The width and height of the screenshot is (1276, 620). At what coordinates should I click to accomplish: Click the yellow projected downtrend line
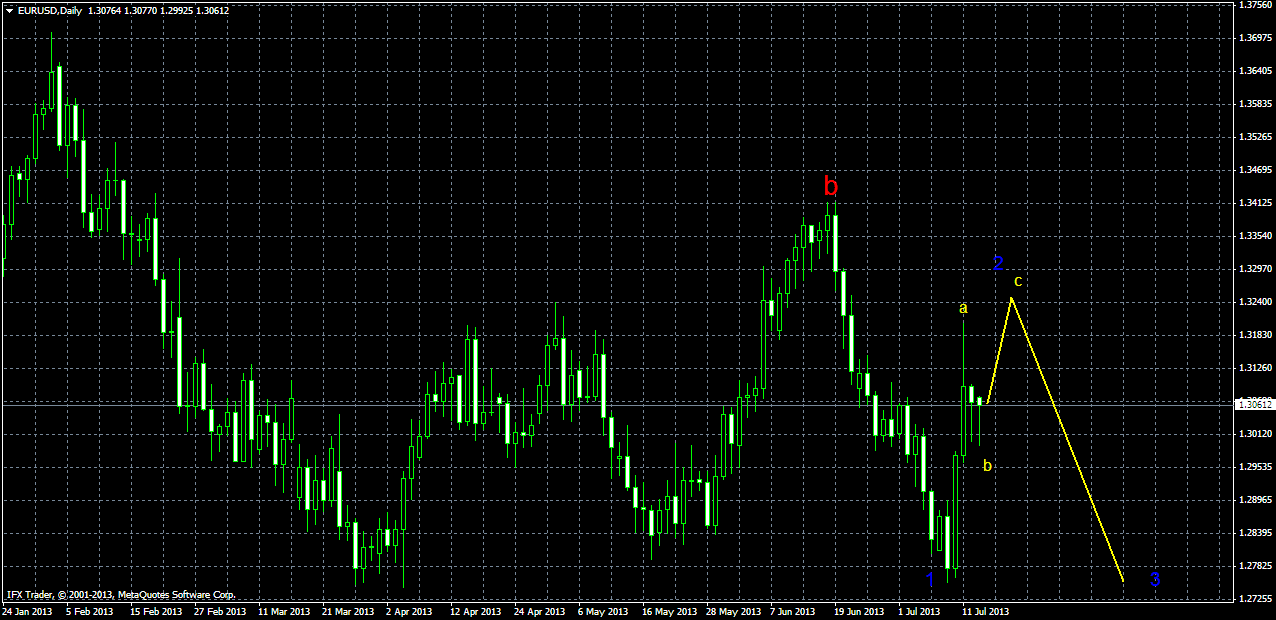1068,440
